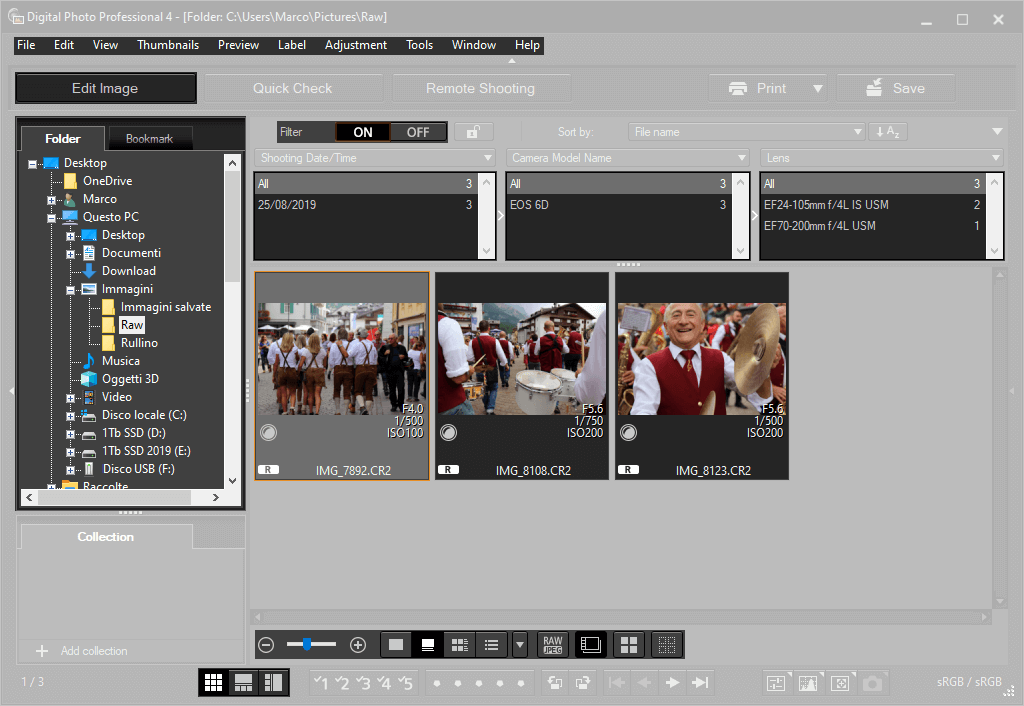This screenshot has width=1024, height=706.
Task: Apply check mark 4
Action: tap(384, 683)
